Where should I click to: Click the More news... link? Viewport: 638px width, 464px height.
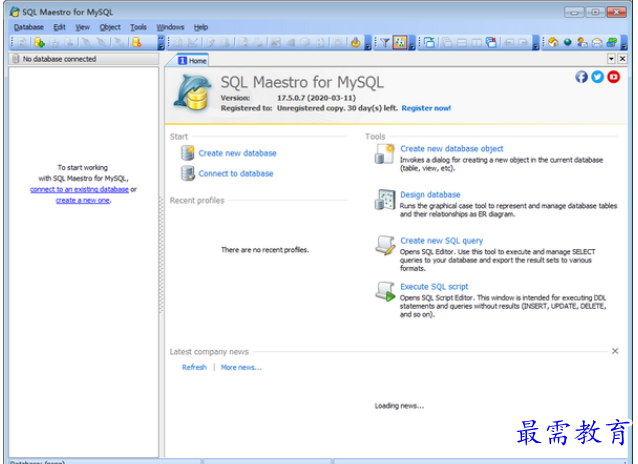click(241, 367)
